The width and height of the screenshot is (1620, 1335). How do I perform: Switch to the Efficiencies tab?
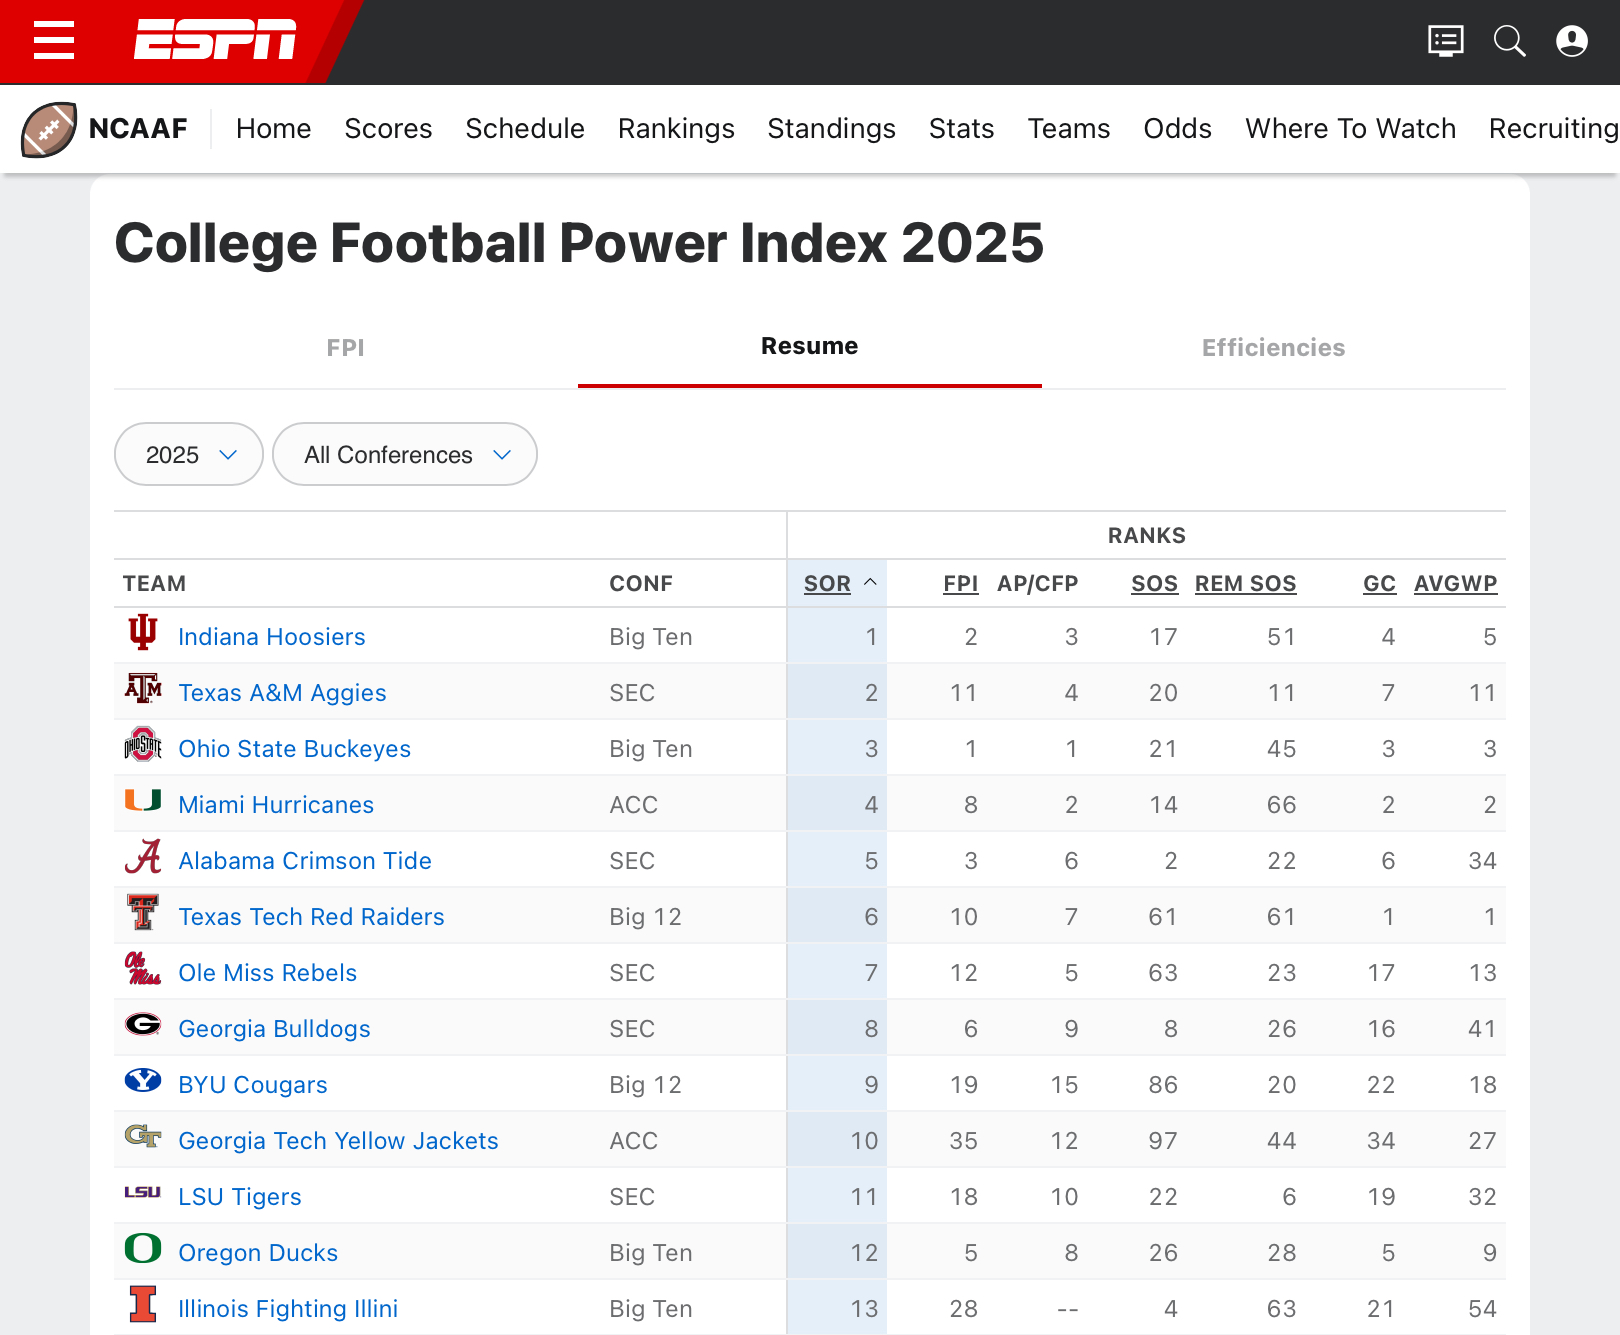[1273, 348]
